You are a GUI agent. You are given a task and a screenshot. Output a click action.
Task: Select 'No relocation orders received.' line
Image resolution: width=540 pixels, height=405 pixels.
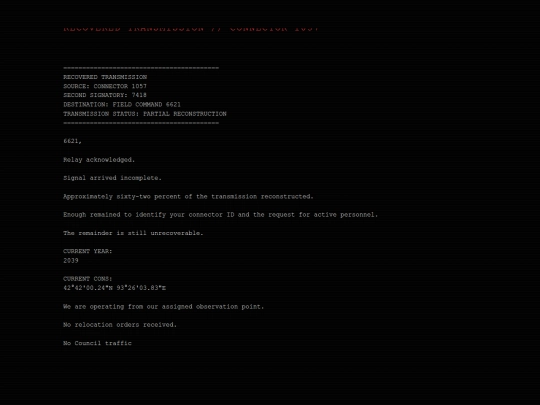[x=120, y=325]
